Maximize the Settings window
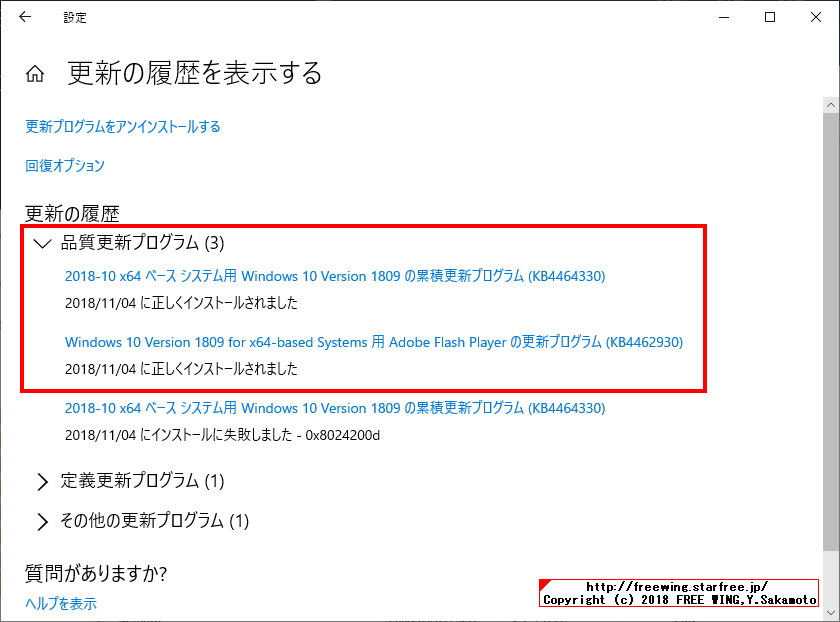The height and width of the screenshot is (622, 840). pos(772,17)
